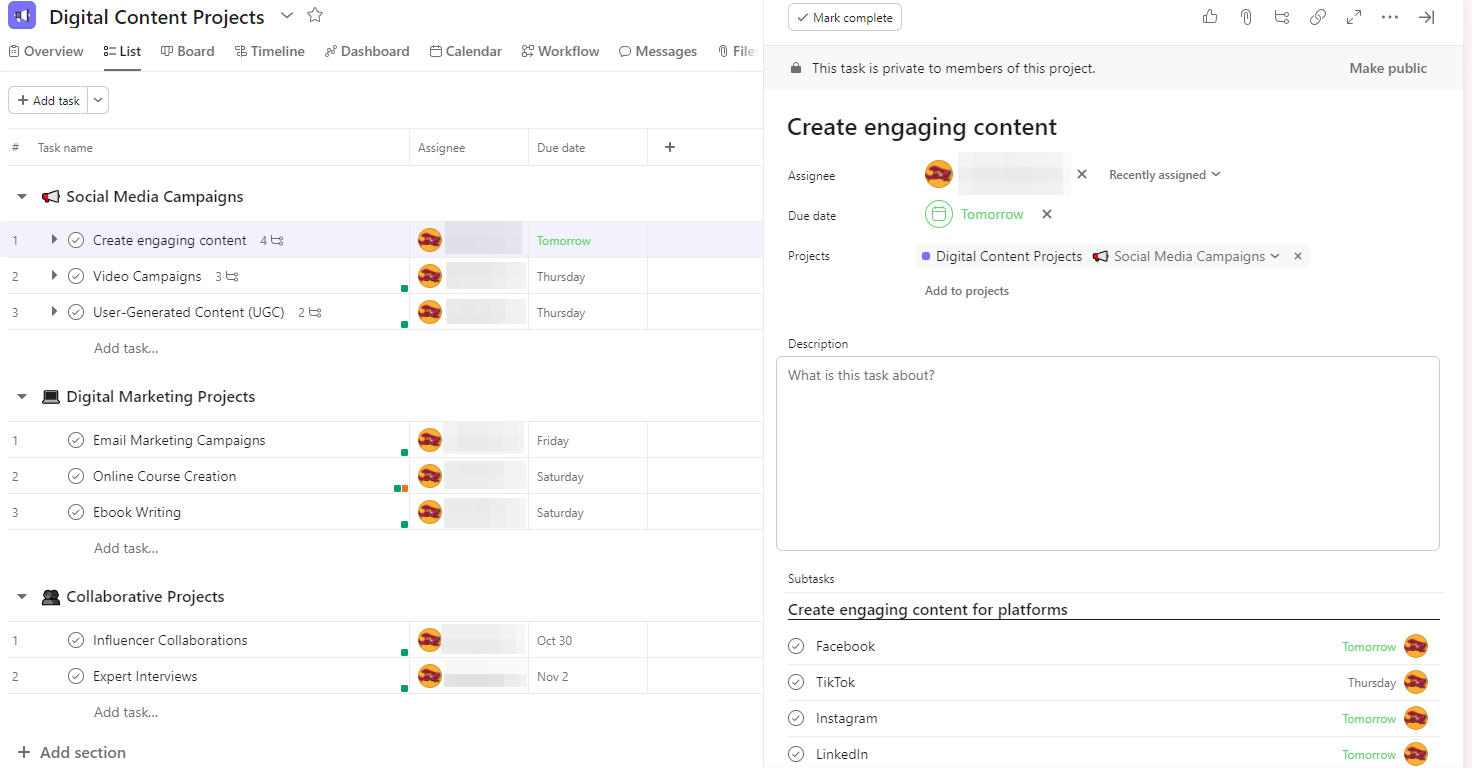
Task: Open the Recently assigned dropdown
Action: point(1165,175)
